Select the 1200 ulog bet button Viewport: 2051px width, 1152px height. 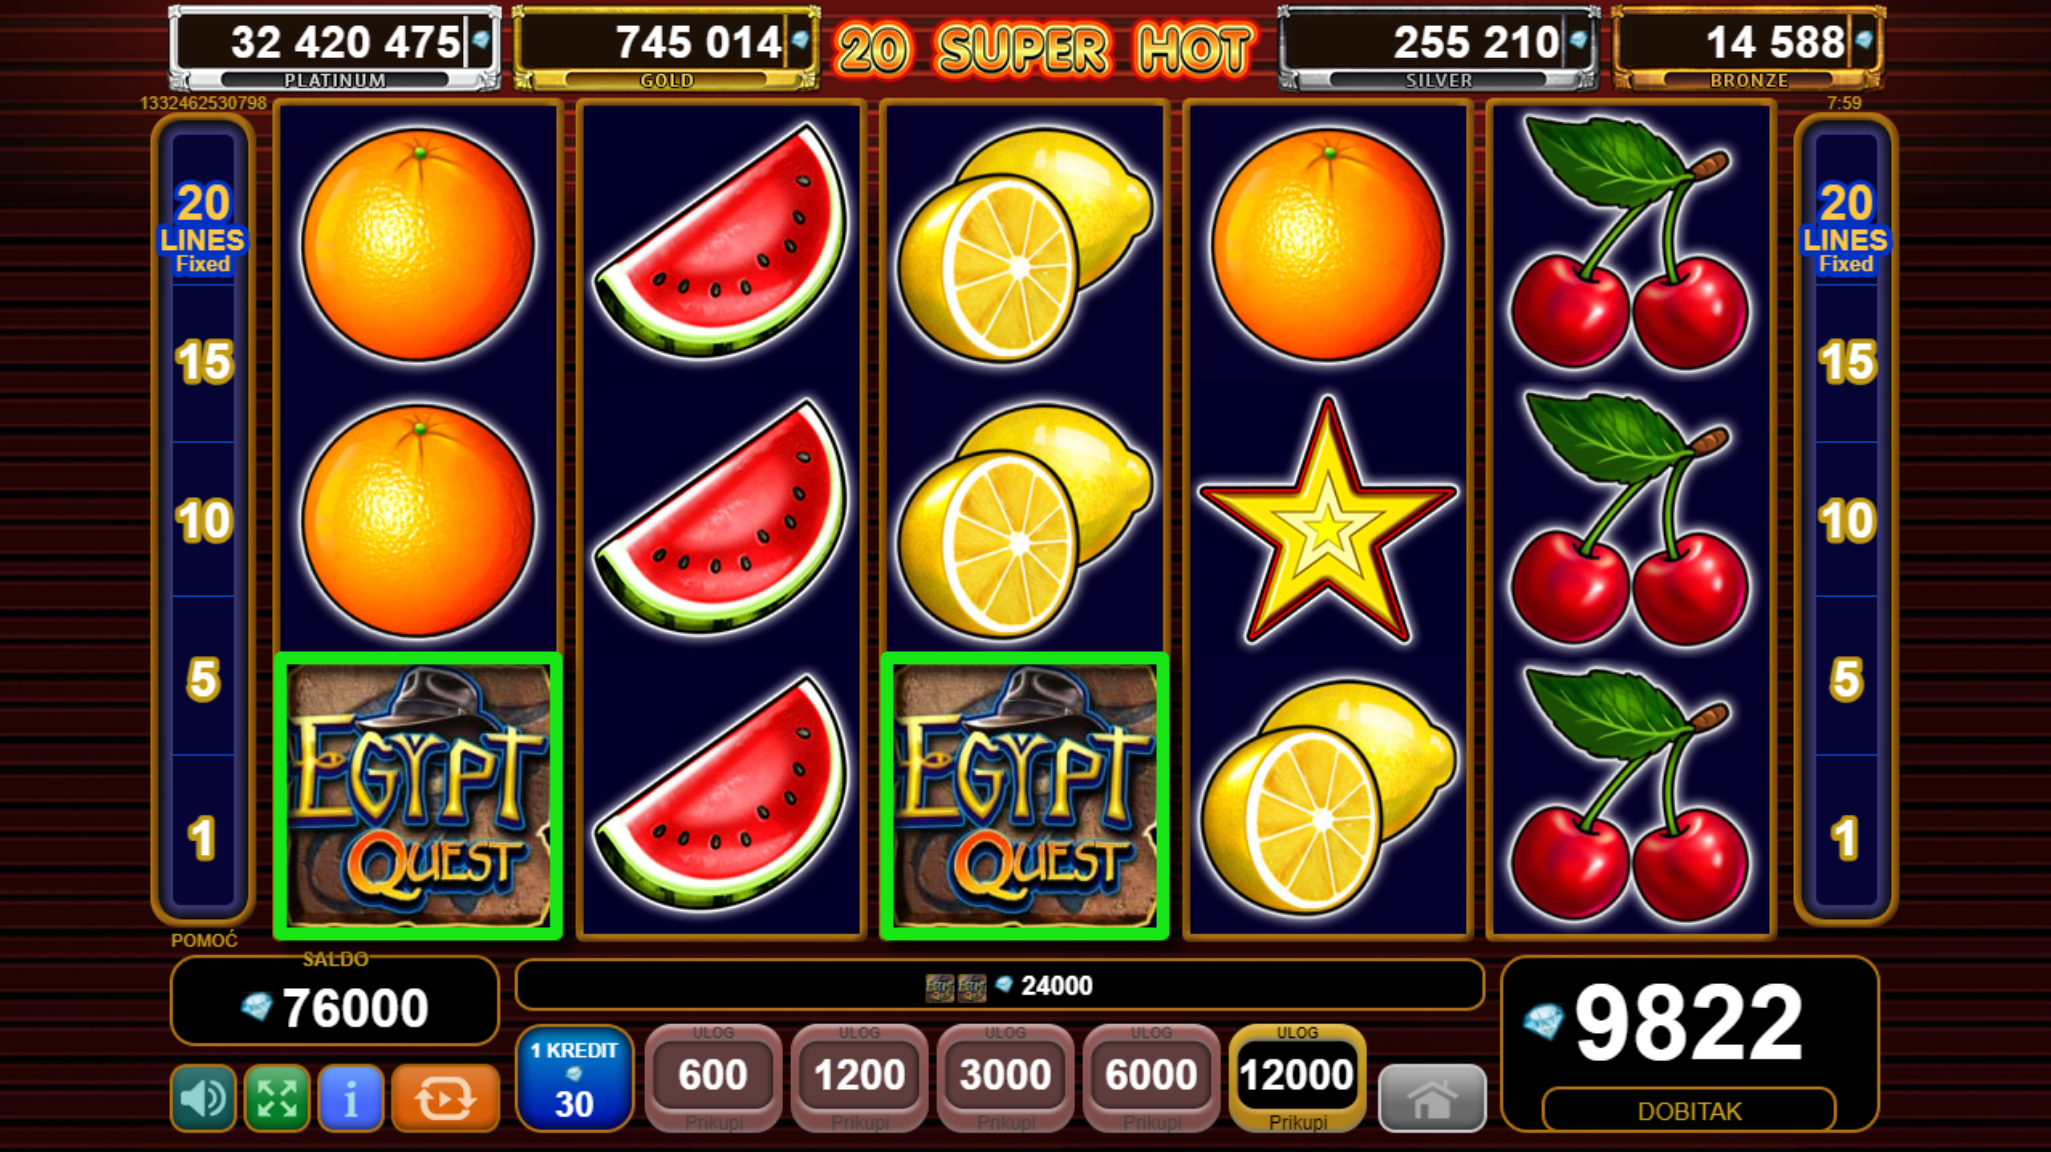[x=859, y=1078]
